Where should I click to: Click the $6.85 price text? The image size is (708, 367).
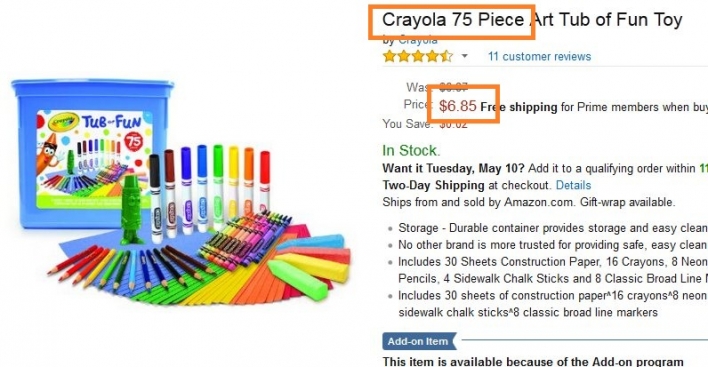pyautogui.click(x=457, y=106)
